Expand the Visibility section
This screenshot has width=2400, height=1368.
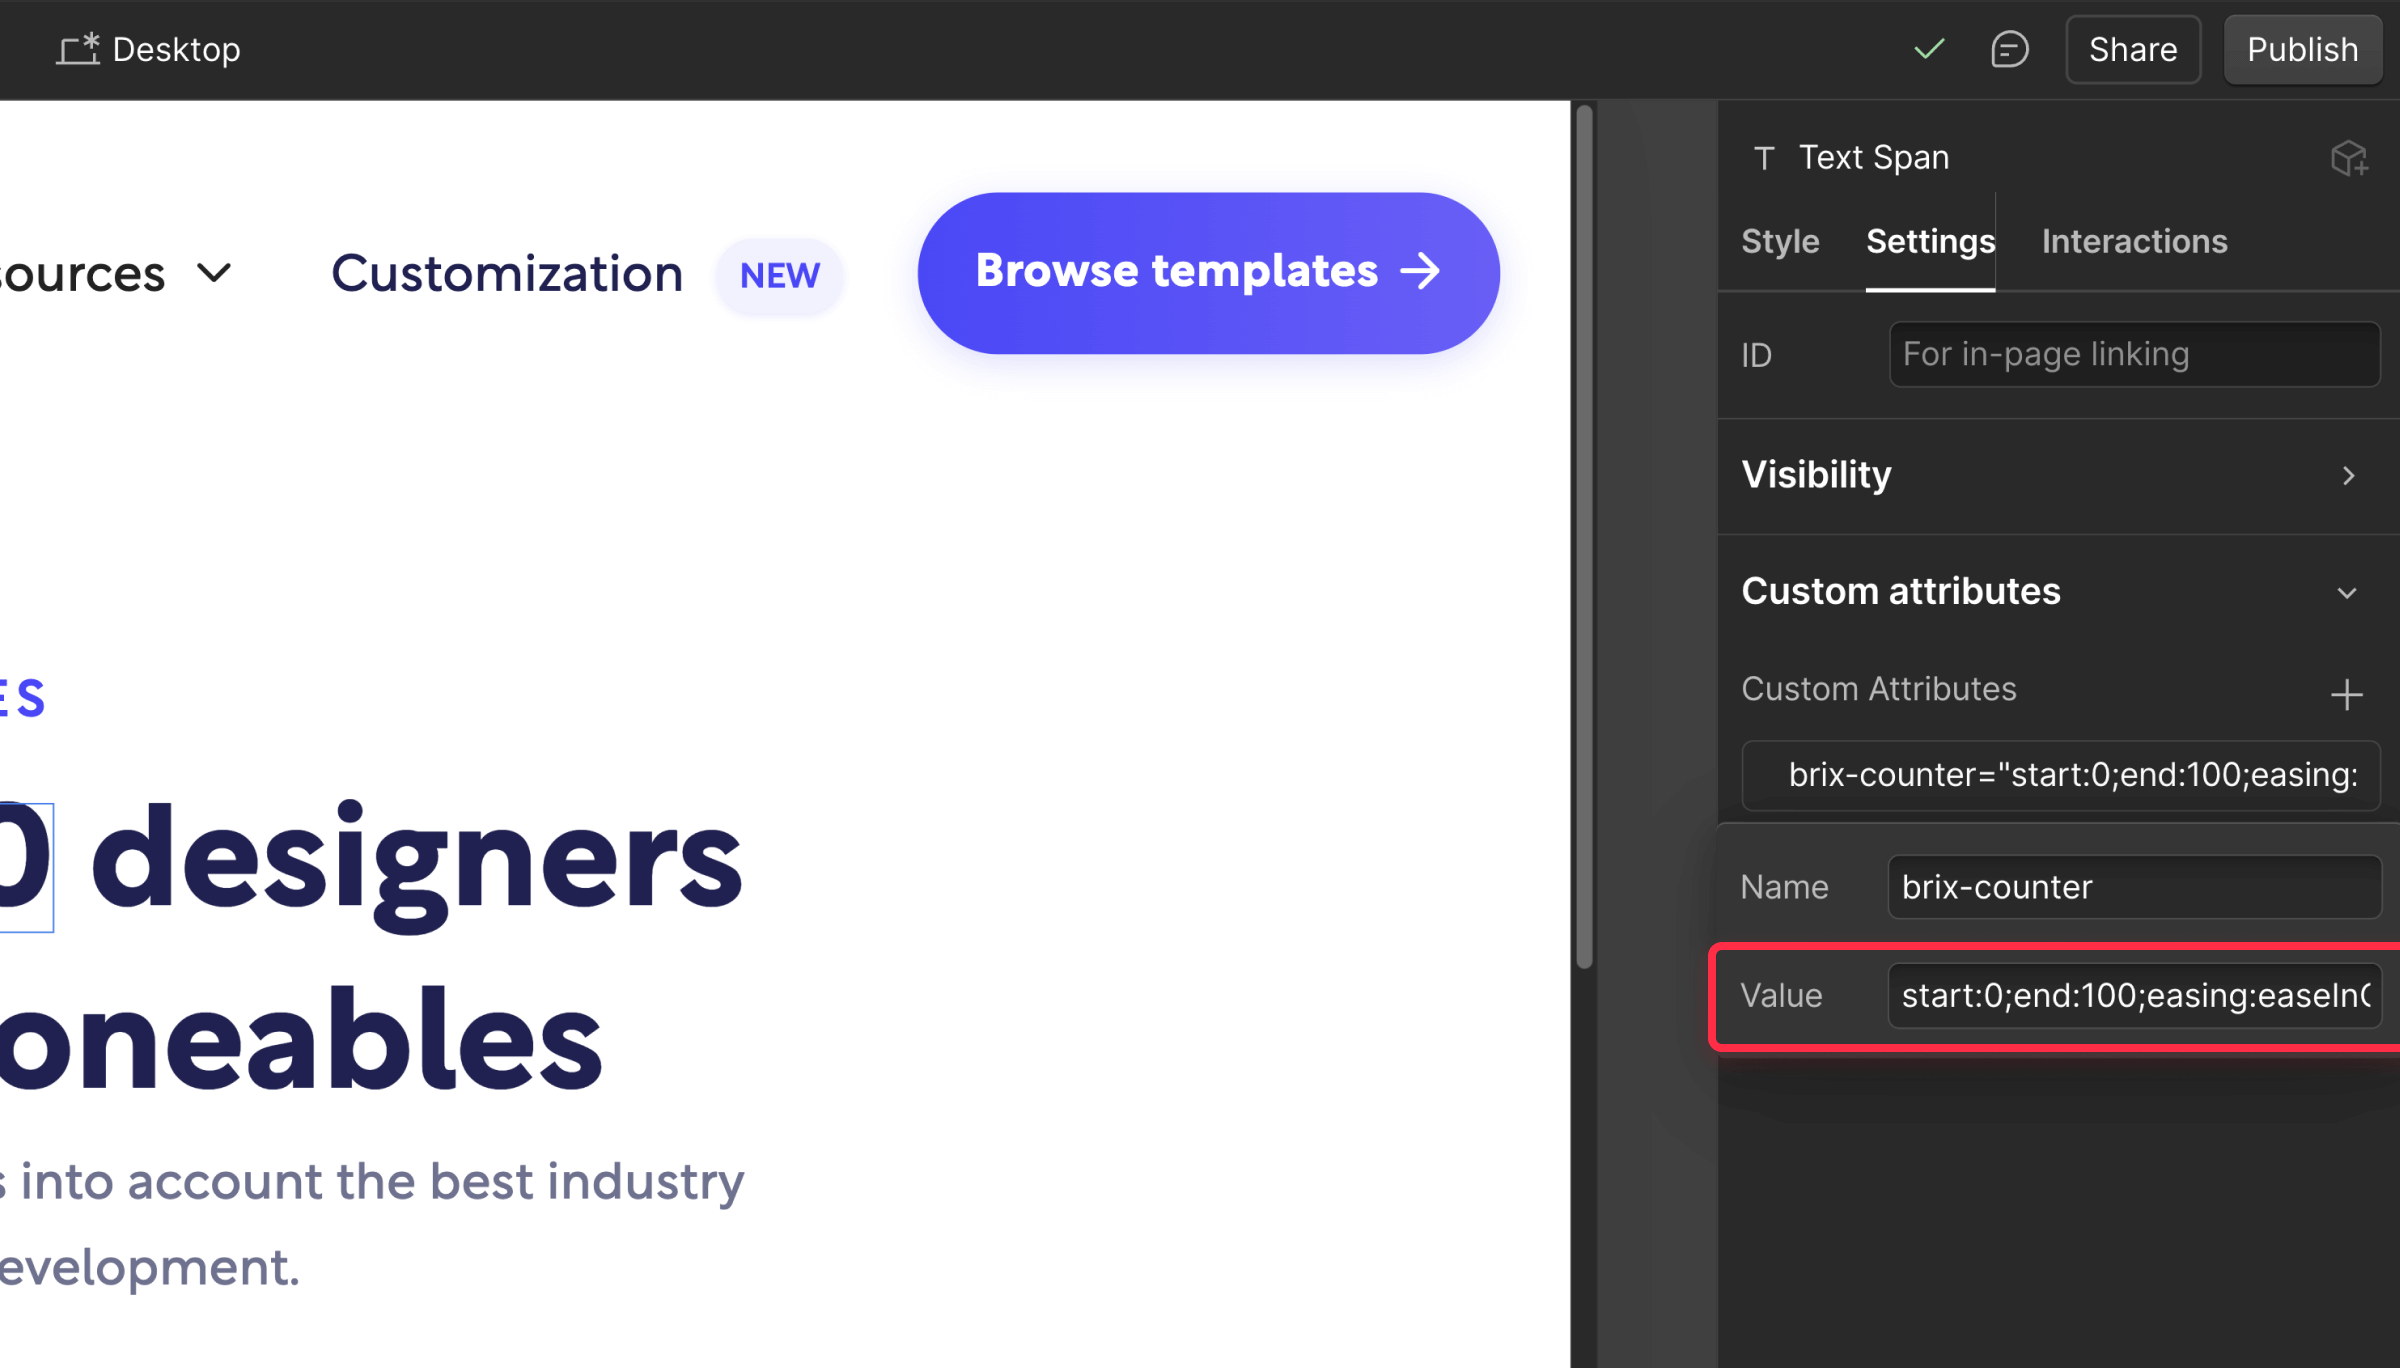pos(2058,475)
